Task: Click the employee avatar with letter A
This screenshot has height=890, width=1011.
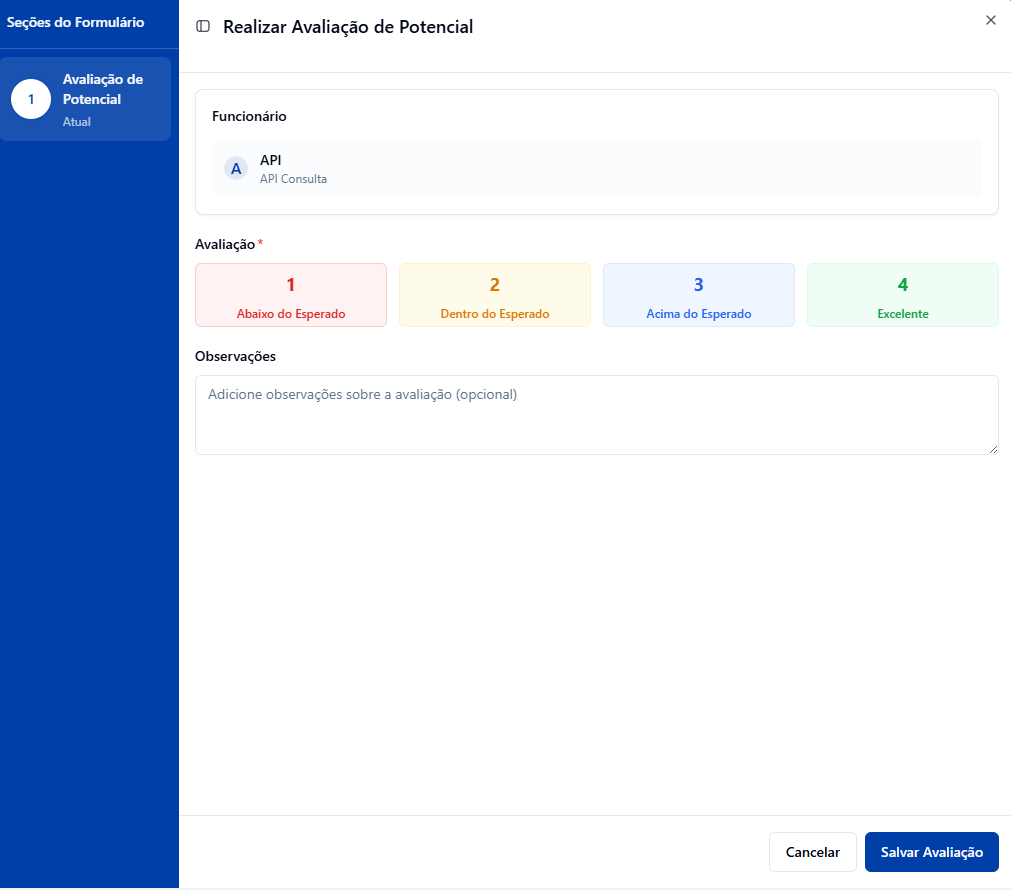Action: click(236, 168)
